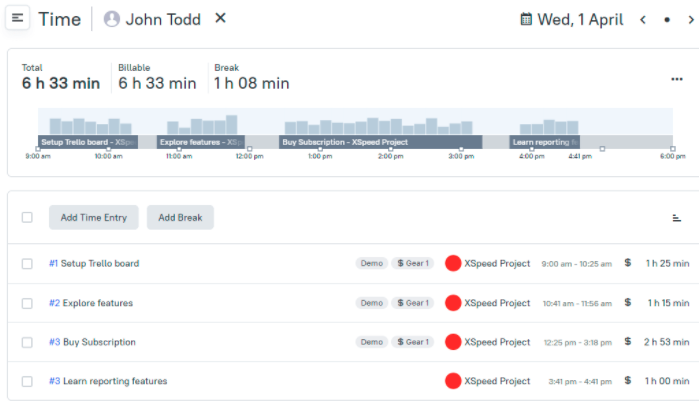Click the Break 1 h 08 min summary

[x=251, y=78]
